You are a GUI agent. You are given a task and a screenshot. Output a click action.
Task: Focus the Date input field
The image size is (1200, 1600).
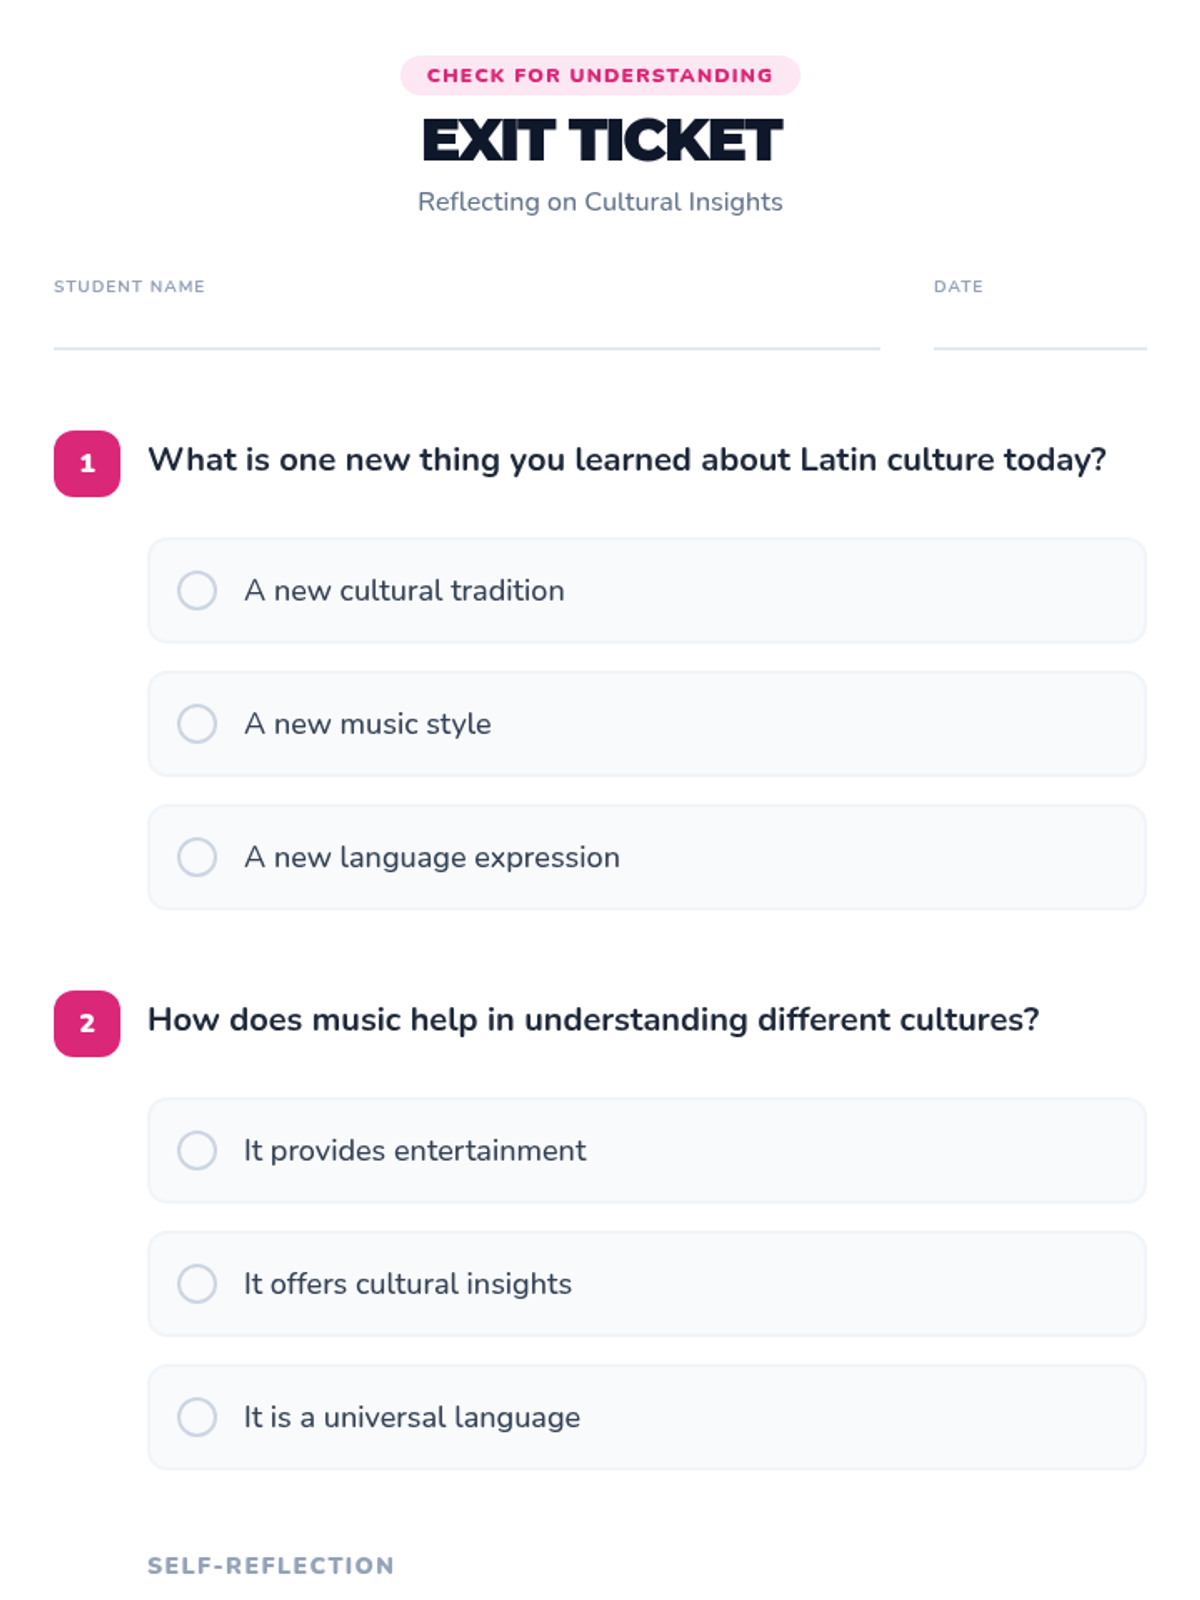1039,328
